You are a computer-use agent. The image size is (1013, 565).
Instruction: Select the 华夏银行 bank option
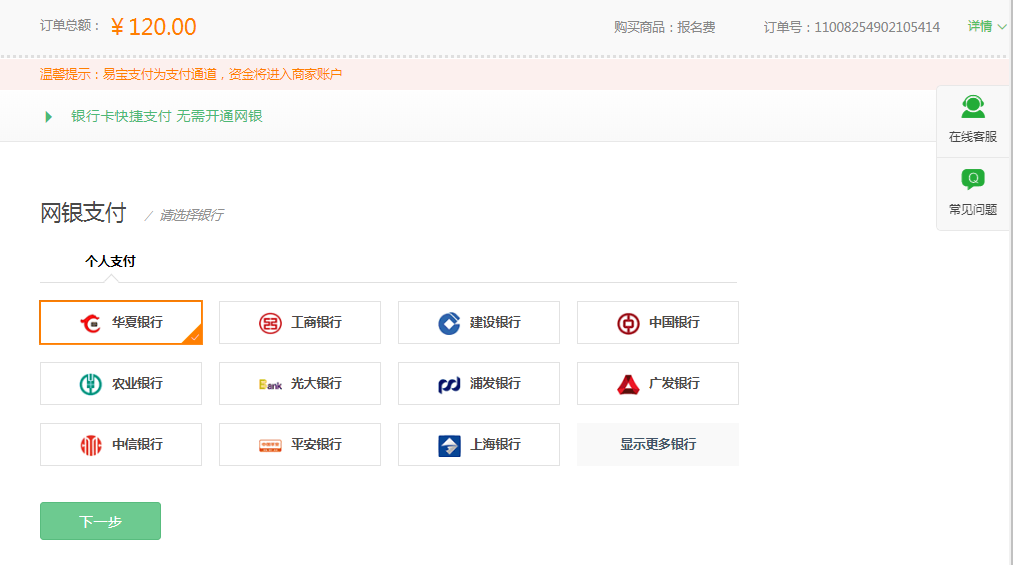point(121,322)
